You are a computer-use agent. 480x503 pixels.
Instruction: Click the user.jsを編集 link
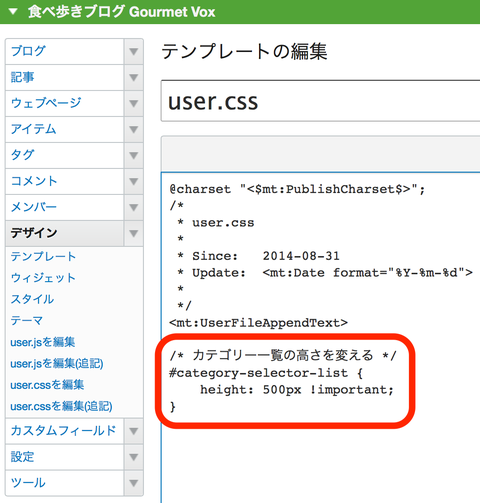(x=43, y=342)
